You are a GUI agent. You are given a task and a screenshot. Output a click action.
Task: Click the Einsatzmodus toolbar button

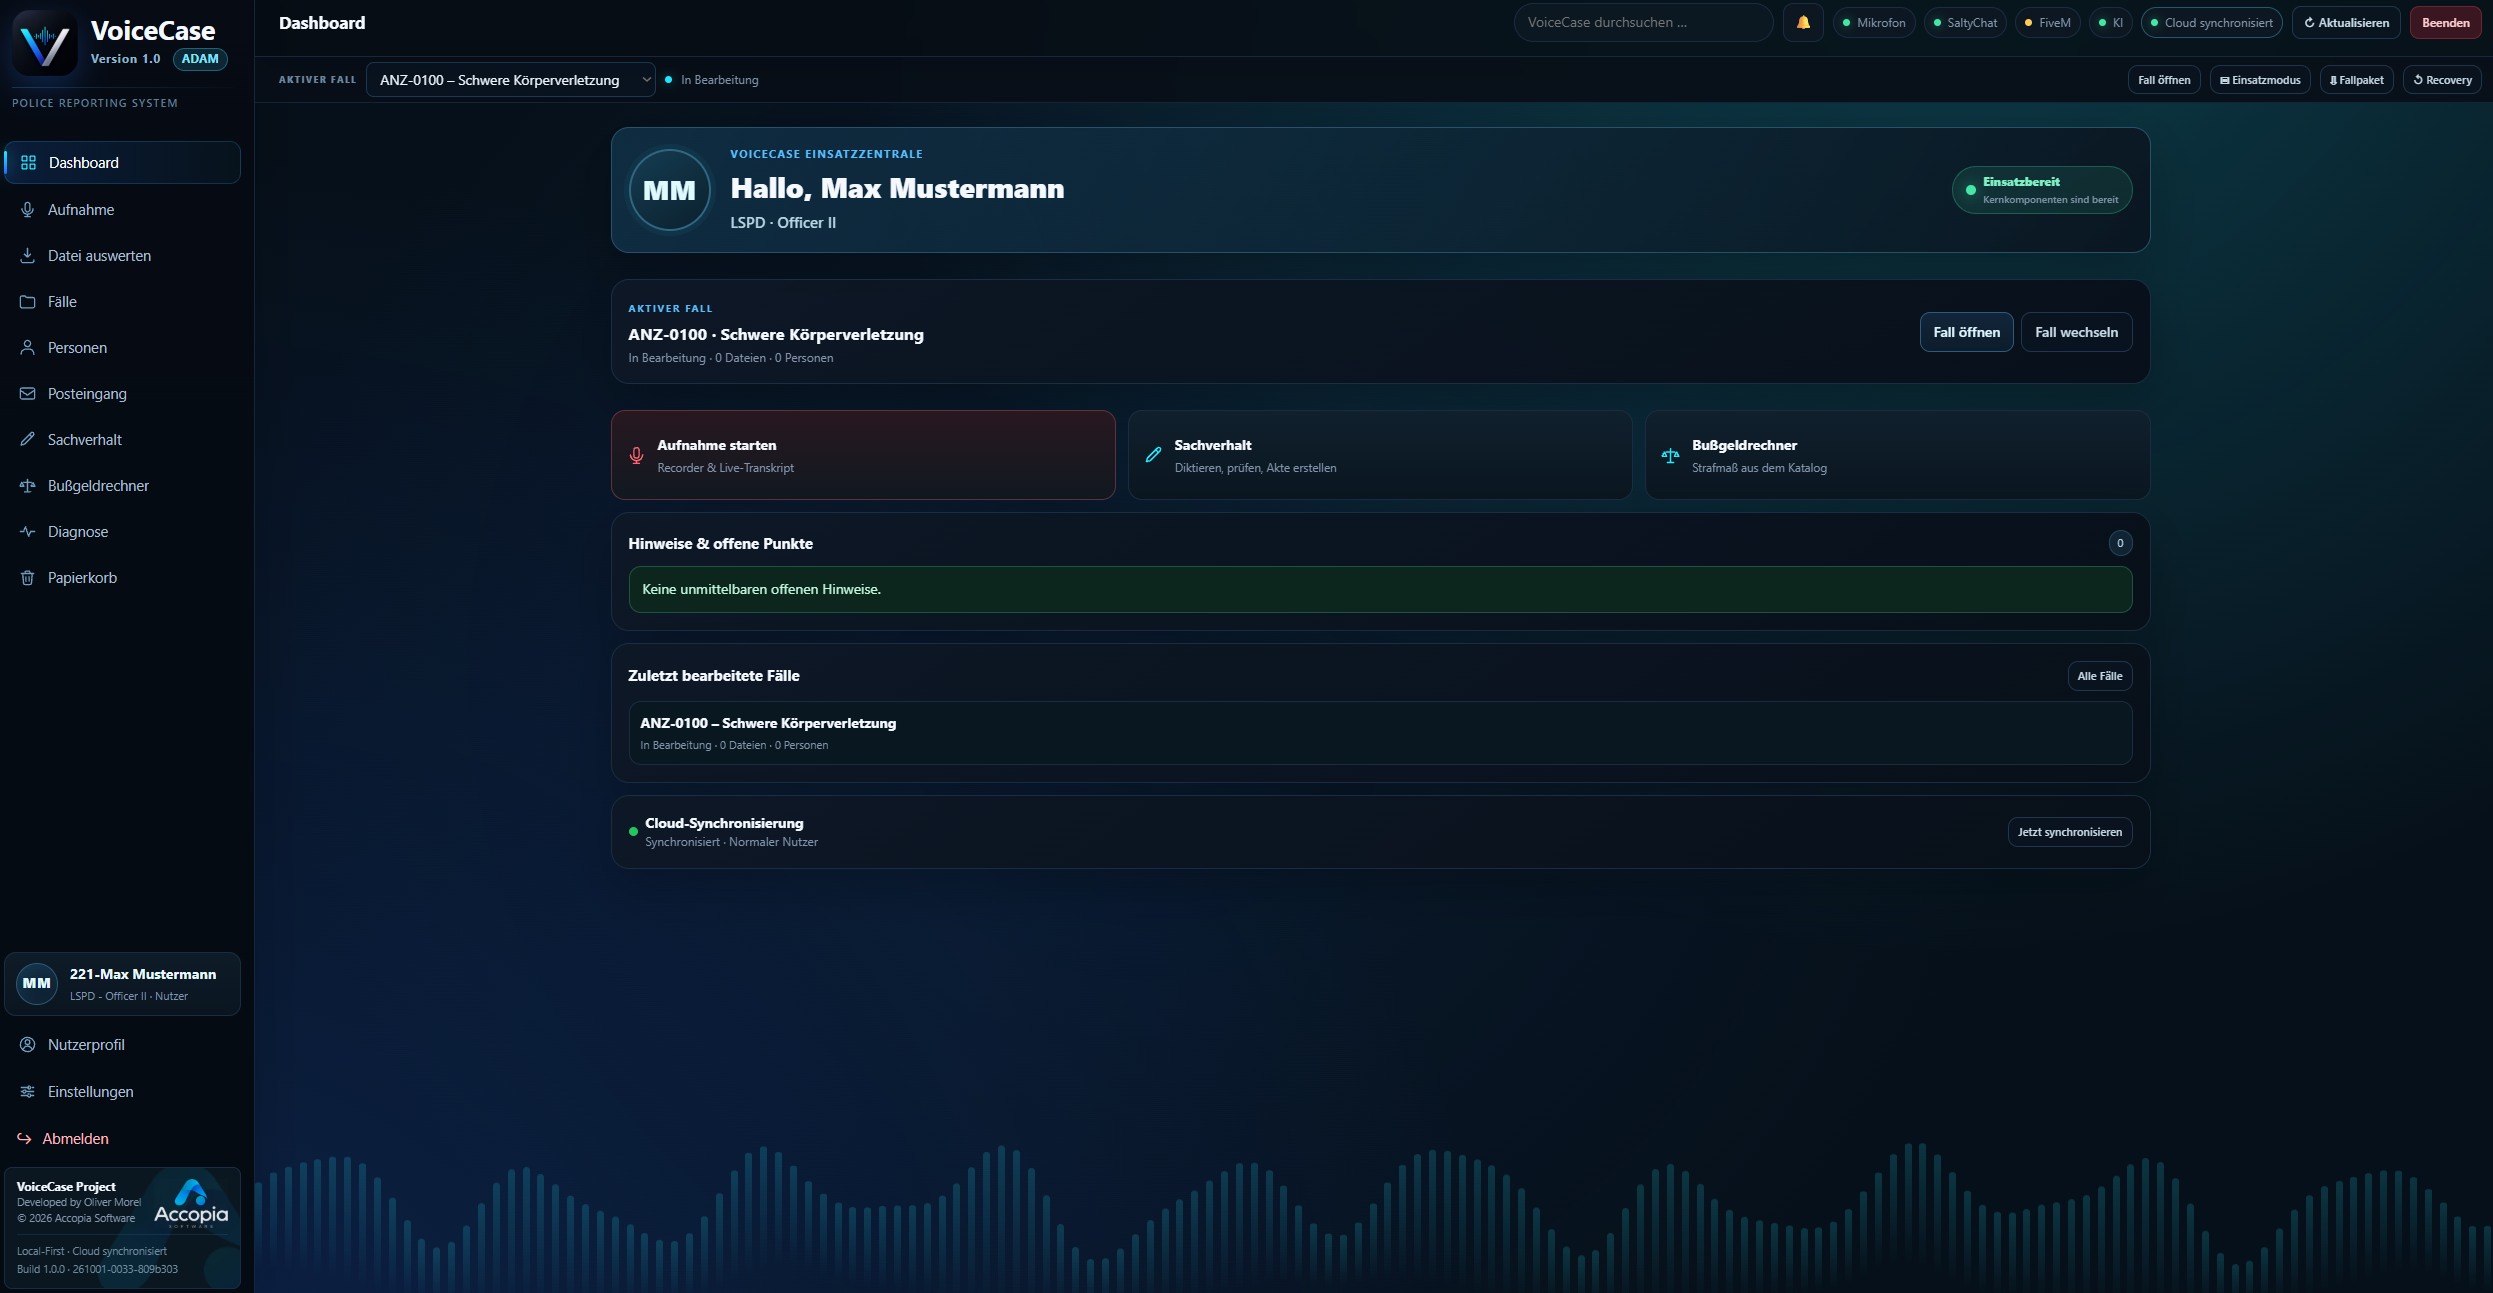2259,80
